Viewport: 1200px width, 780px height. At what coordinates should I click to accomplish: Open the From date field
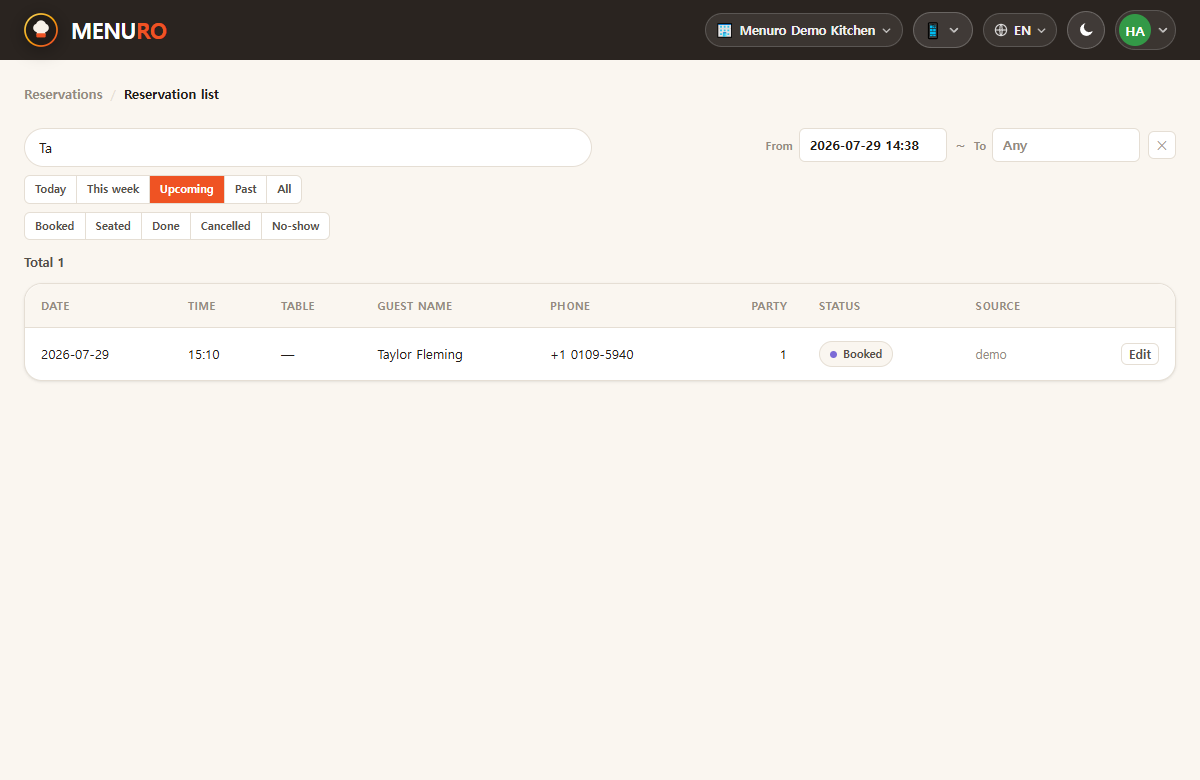click(873, 145)
